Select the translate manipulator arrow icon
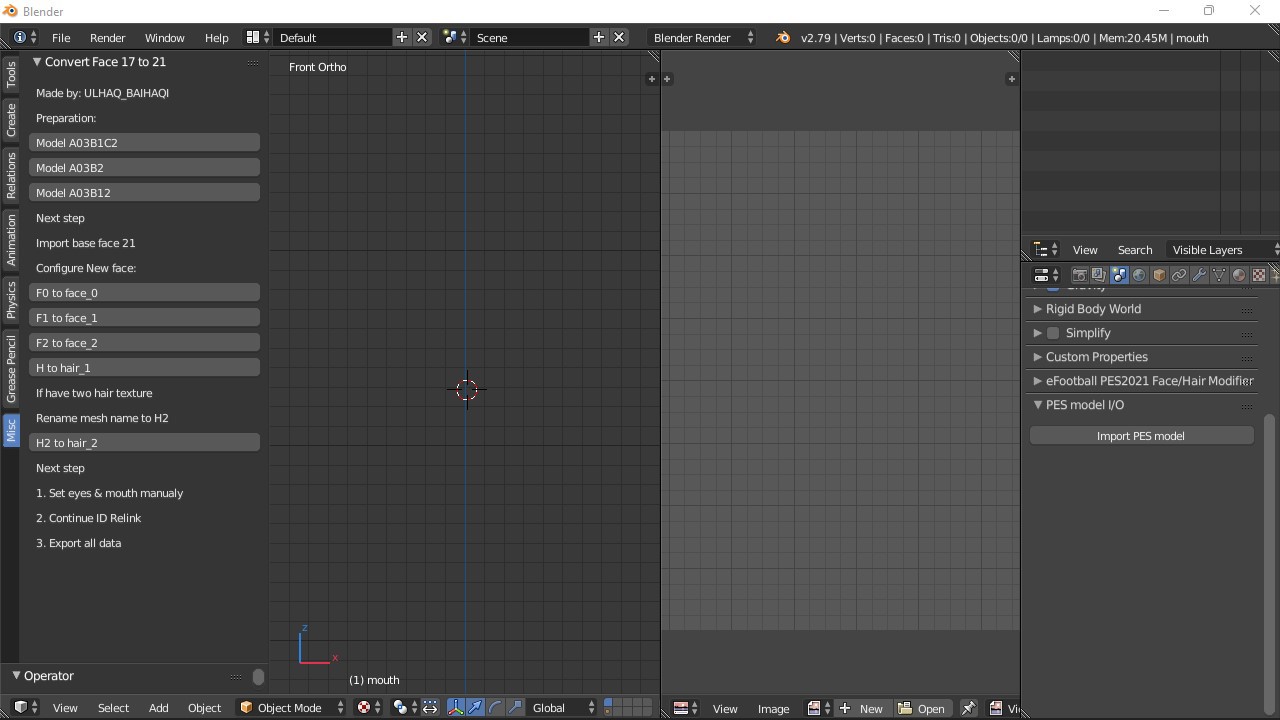This screenshot has width=1280, height=720. coord(476,708)
